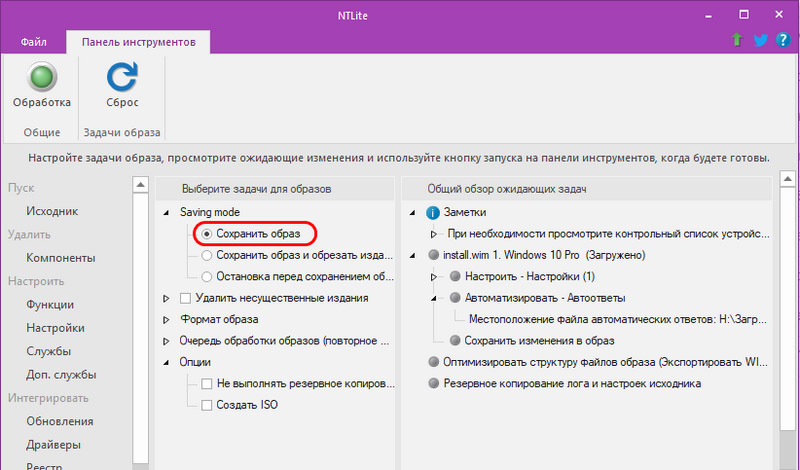
Task: Click gray dot next to Настроить - Настройки
Action: [x=455, y=276]
